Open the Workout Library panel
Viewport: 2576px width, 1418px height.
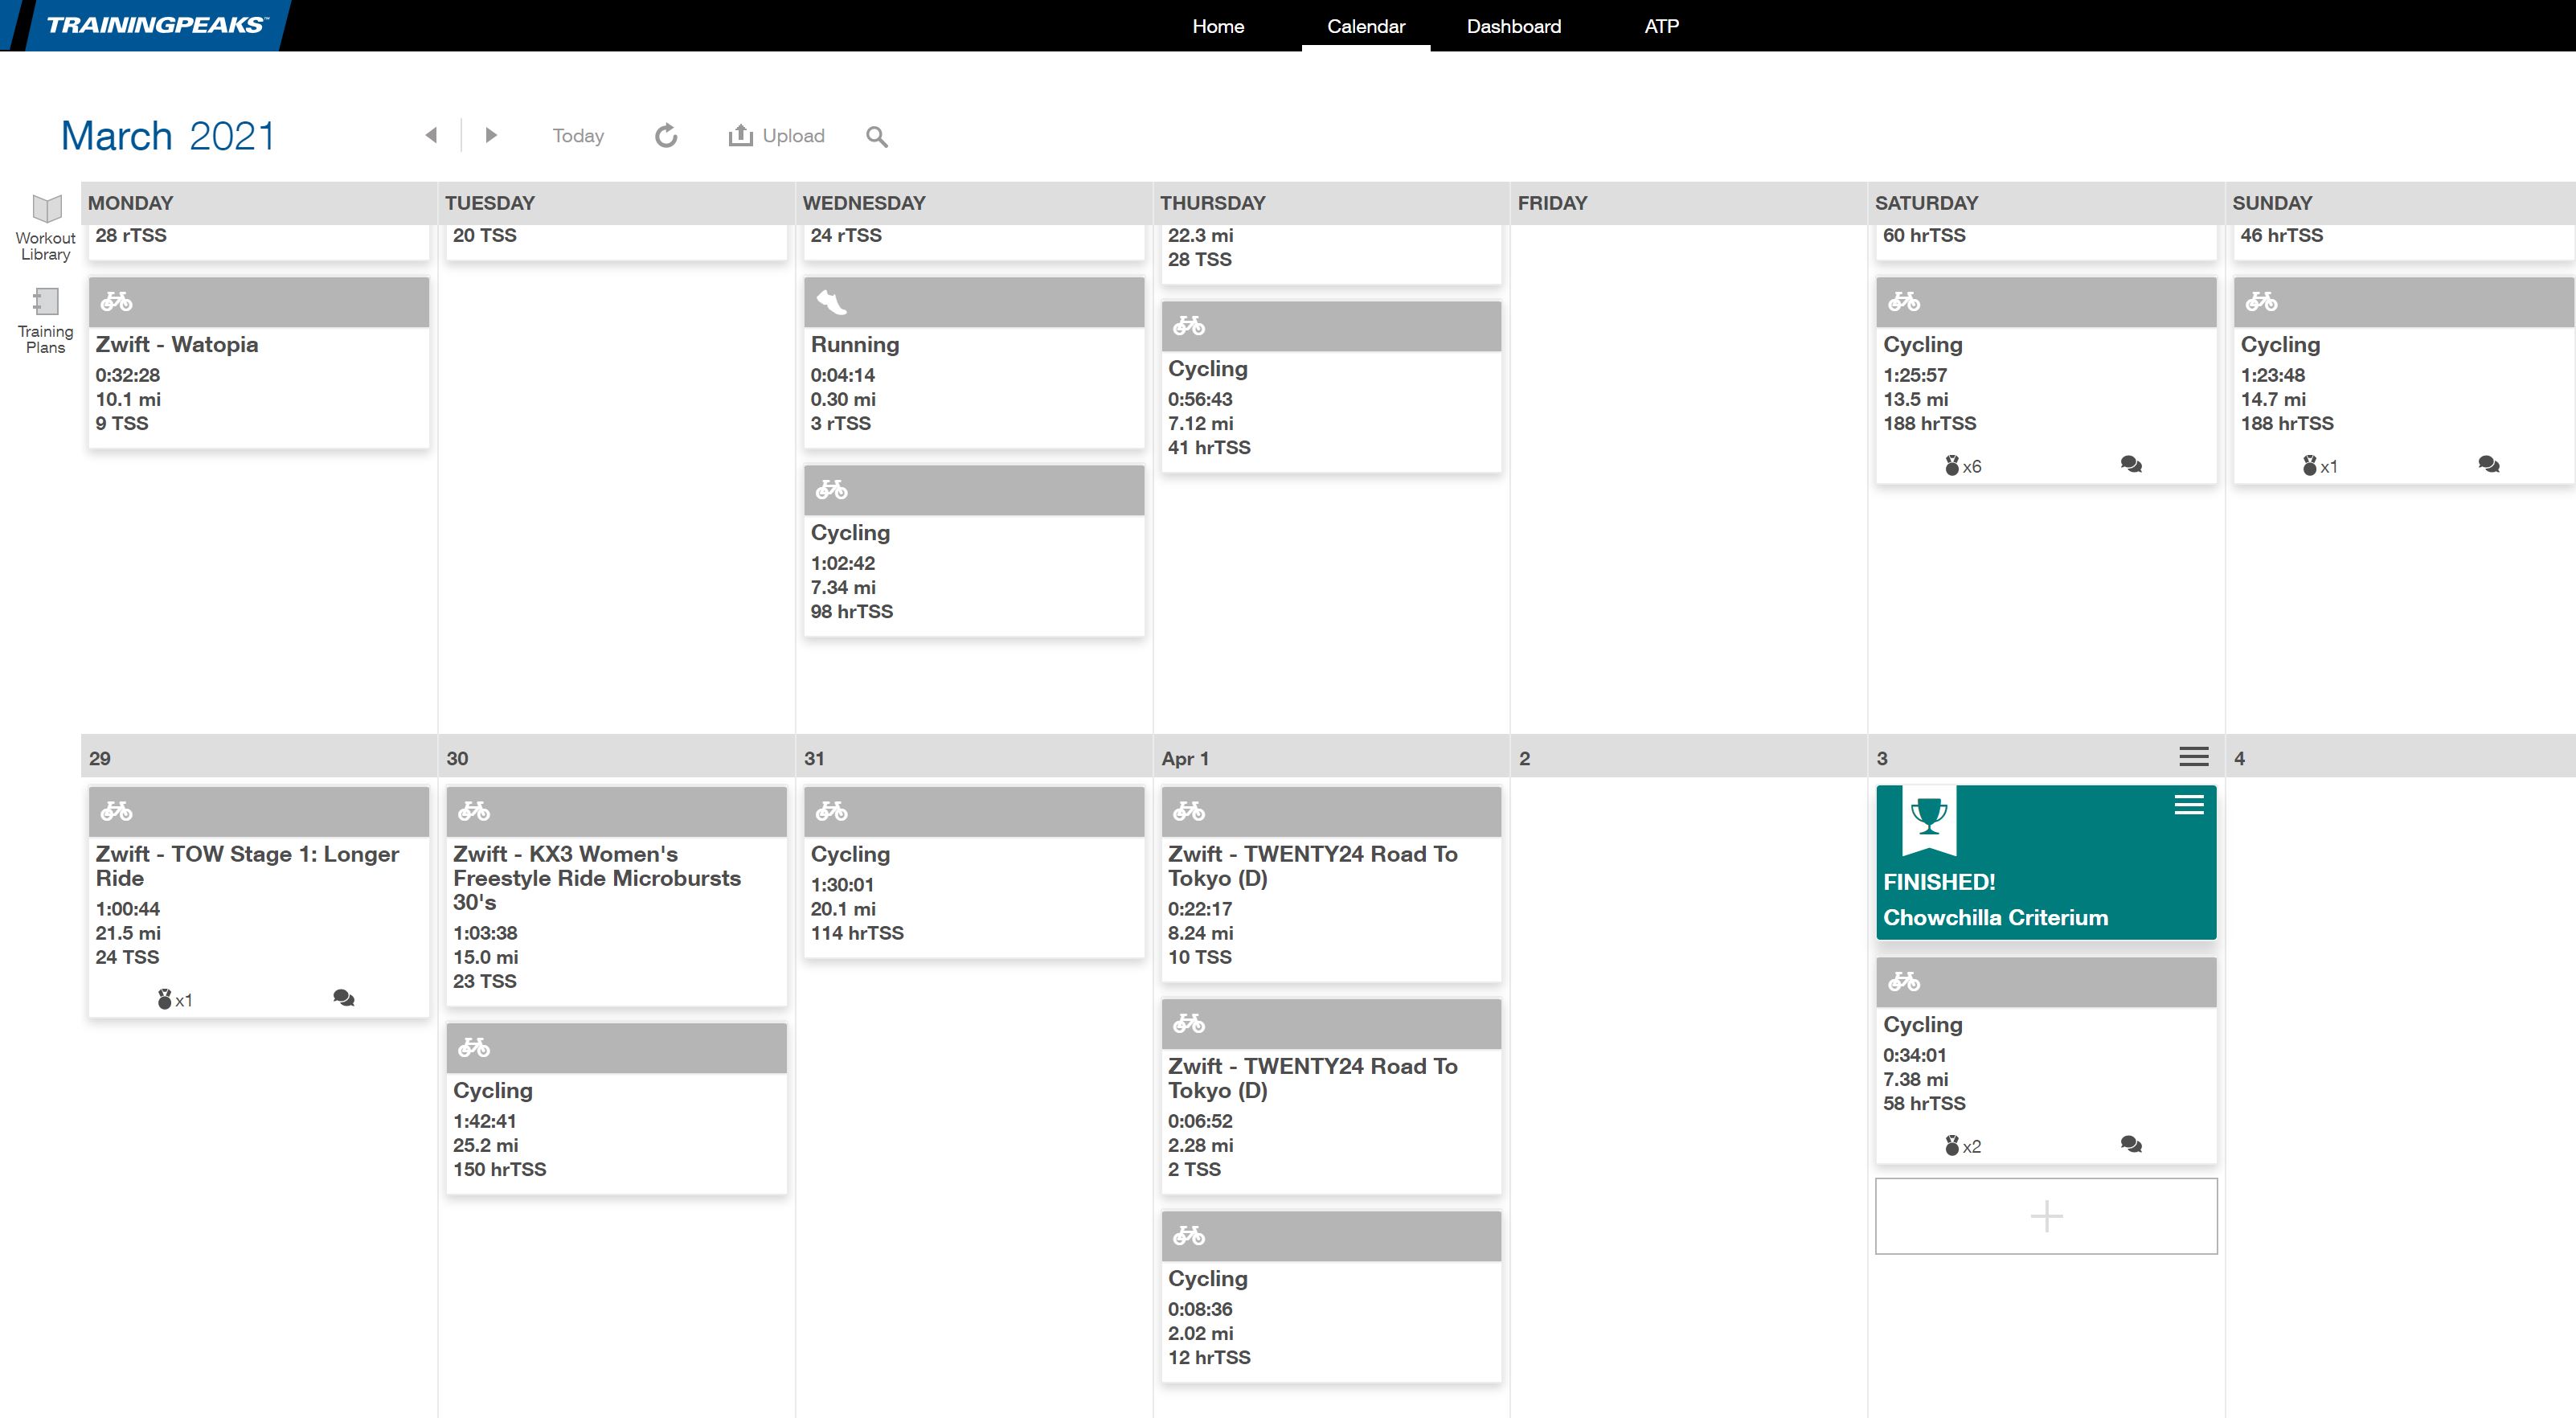point(46,228)
